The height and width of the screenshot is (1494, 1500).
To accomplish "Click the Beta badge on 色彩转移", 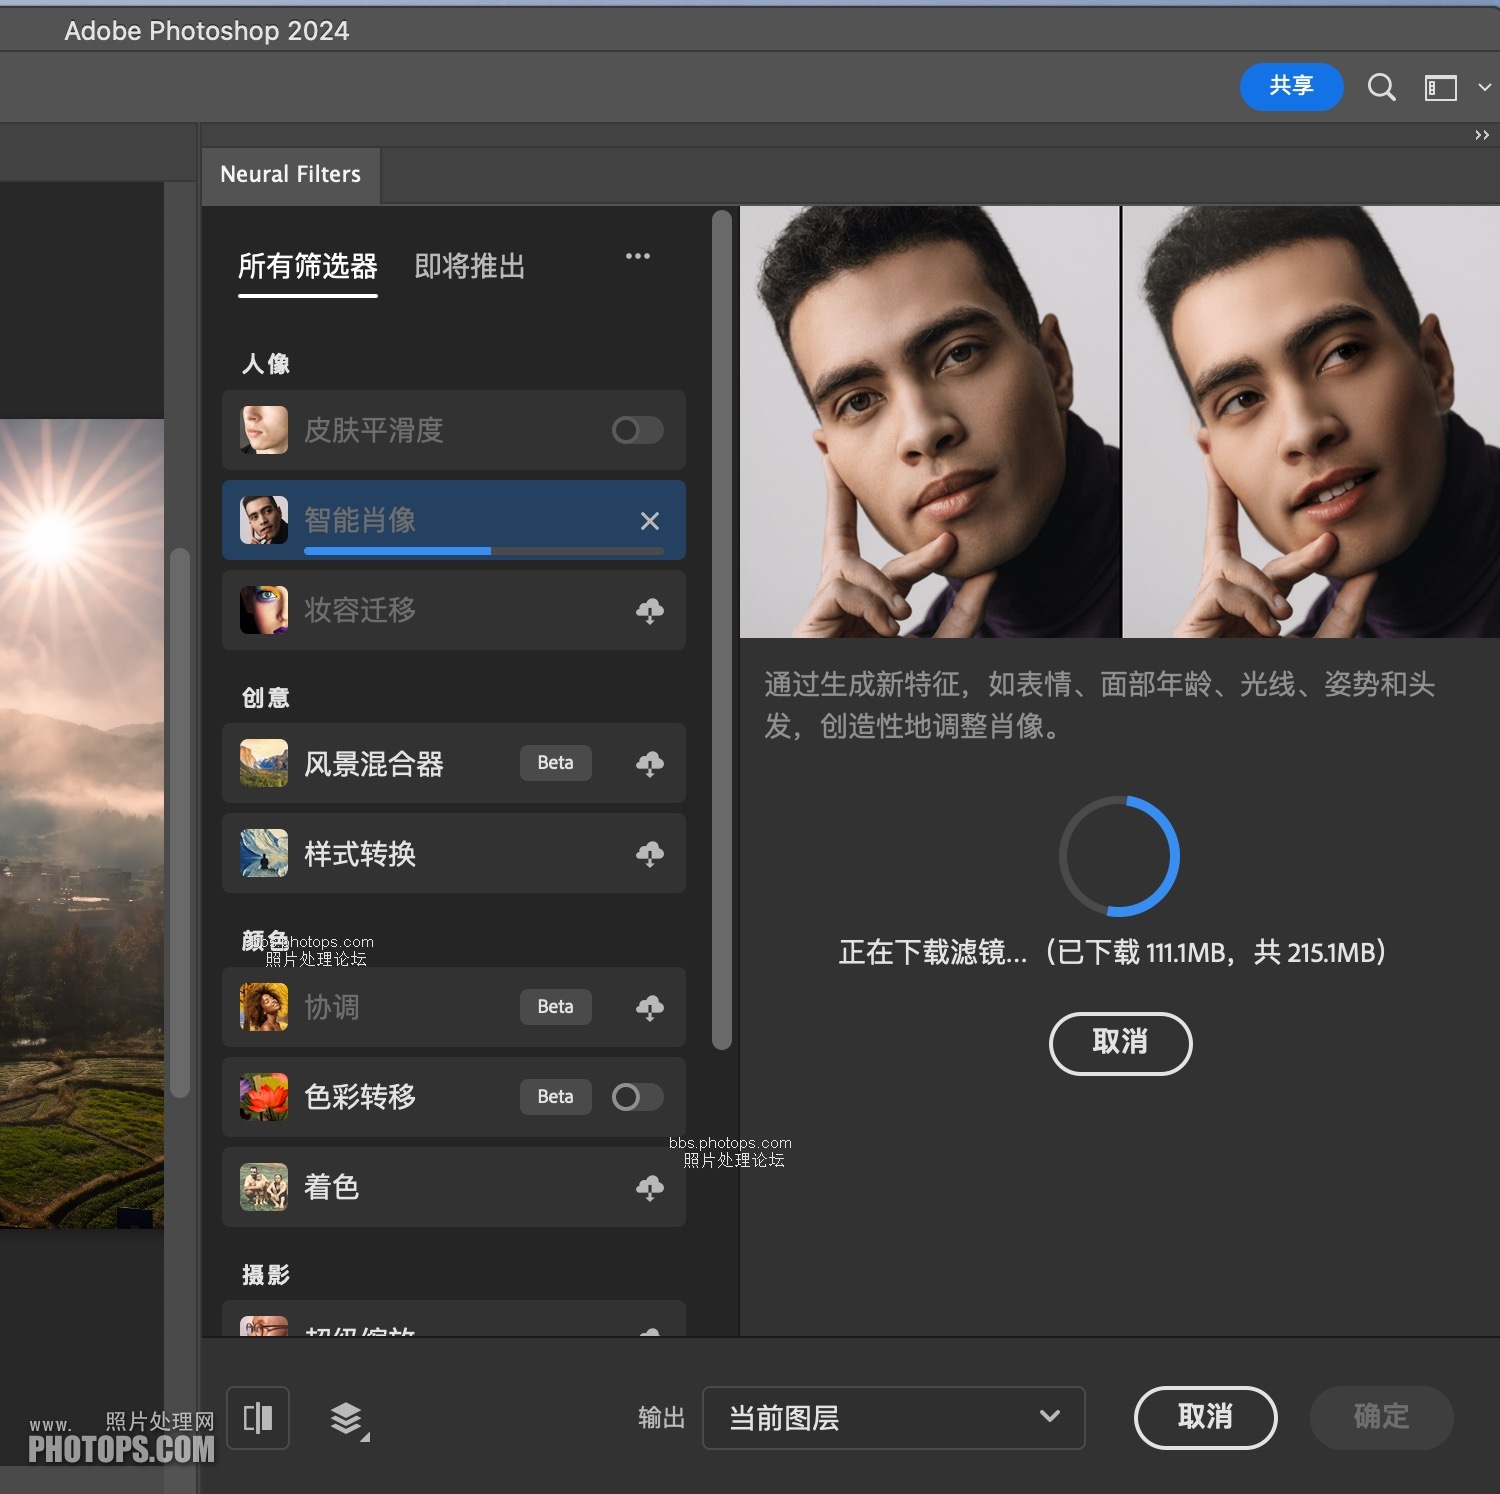I will [555, 1097].
